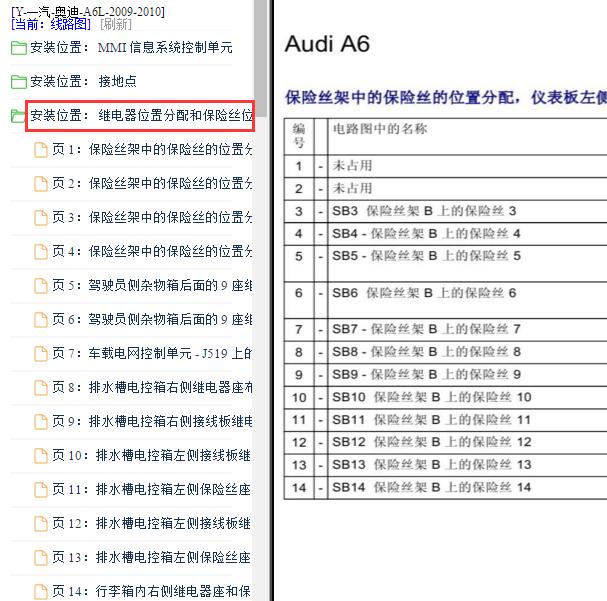Click the 刷新 refresh link

pyautogui.click(x=116, y=24)
